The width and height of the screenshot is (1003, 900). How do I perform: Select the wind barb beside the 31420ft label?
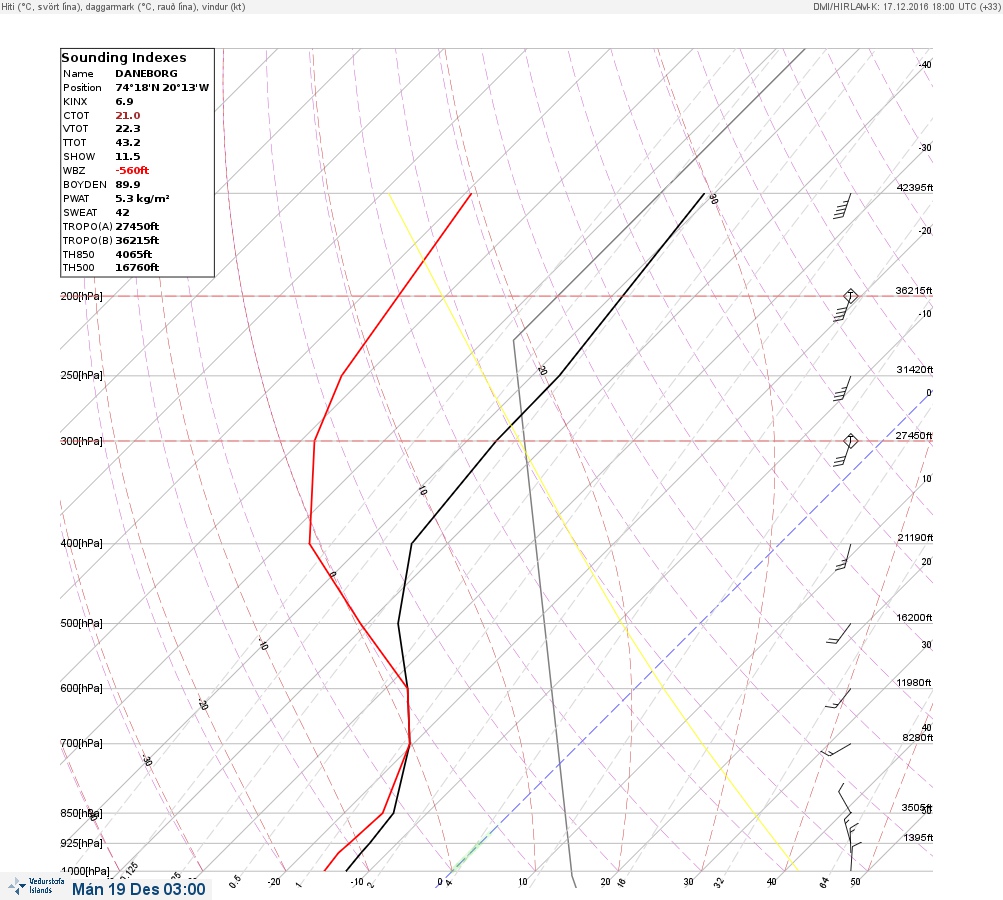tap(842, 389)
